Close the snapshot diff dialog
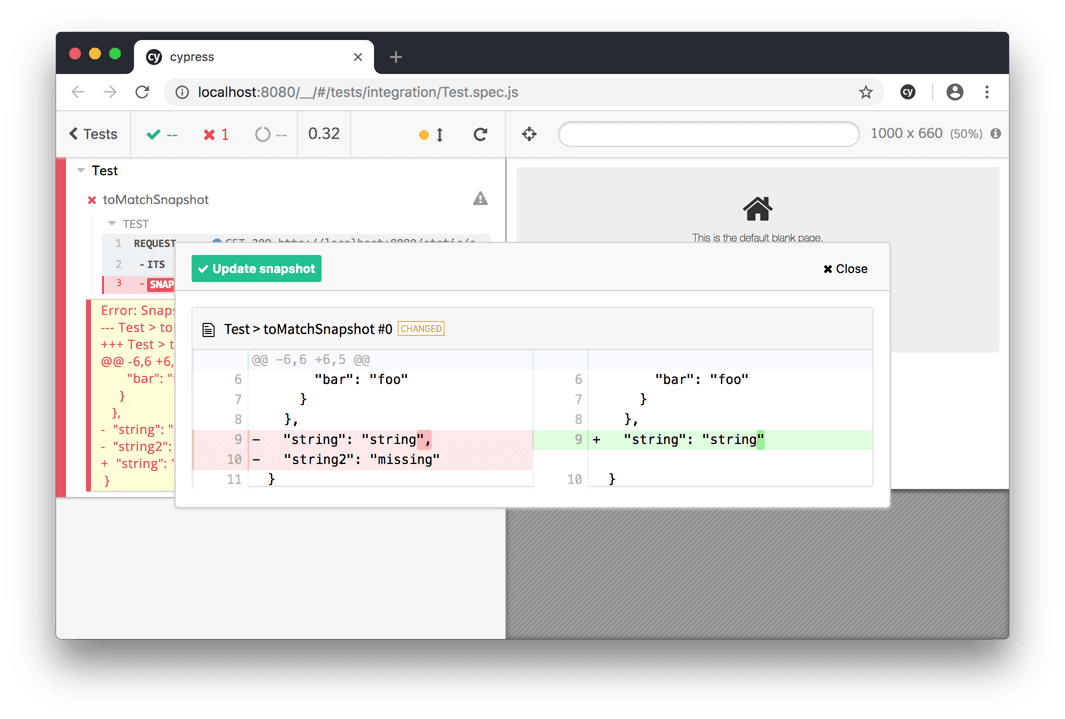The height and width of the screenshot is (719, 1065). (x=843, y=268)
